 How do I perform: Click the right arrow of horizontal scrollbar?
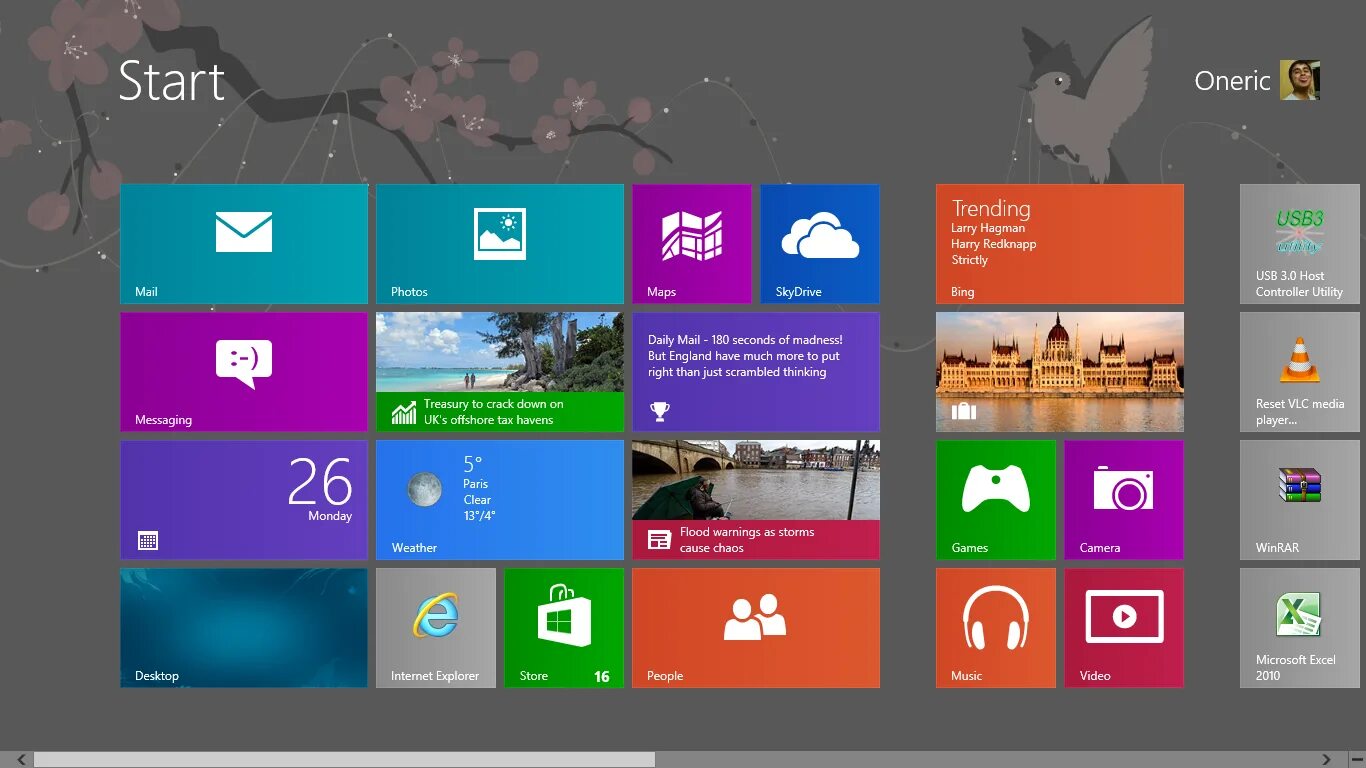click(1327, 760)
